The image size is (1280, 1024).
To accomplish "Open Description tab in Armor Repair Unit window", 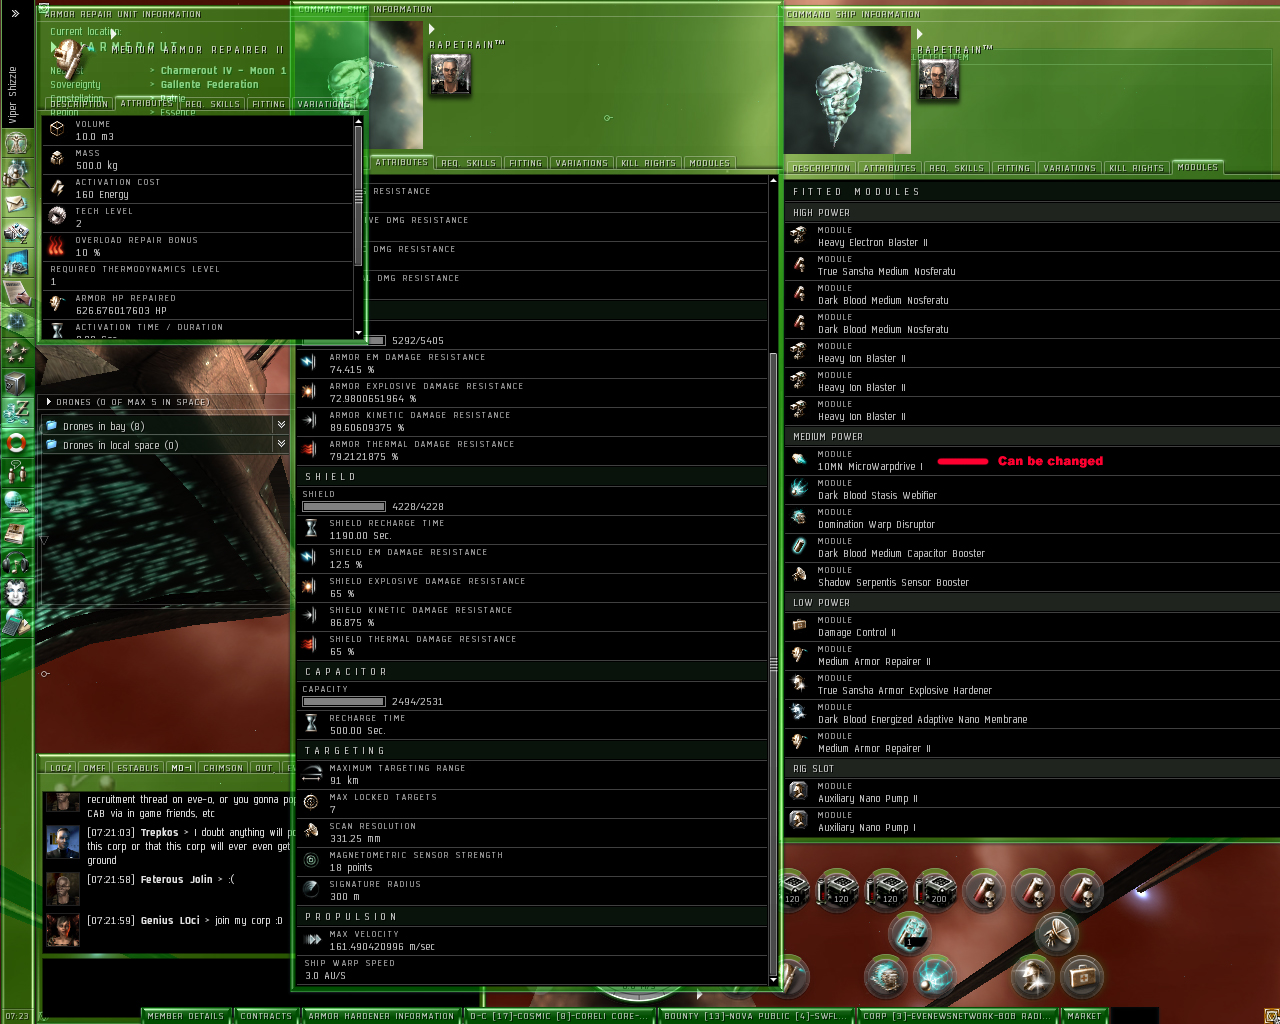I will tap(78, 103).
